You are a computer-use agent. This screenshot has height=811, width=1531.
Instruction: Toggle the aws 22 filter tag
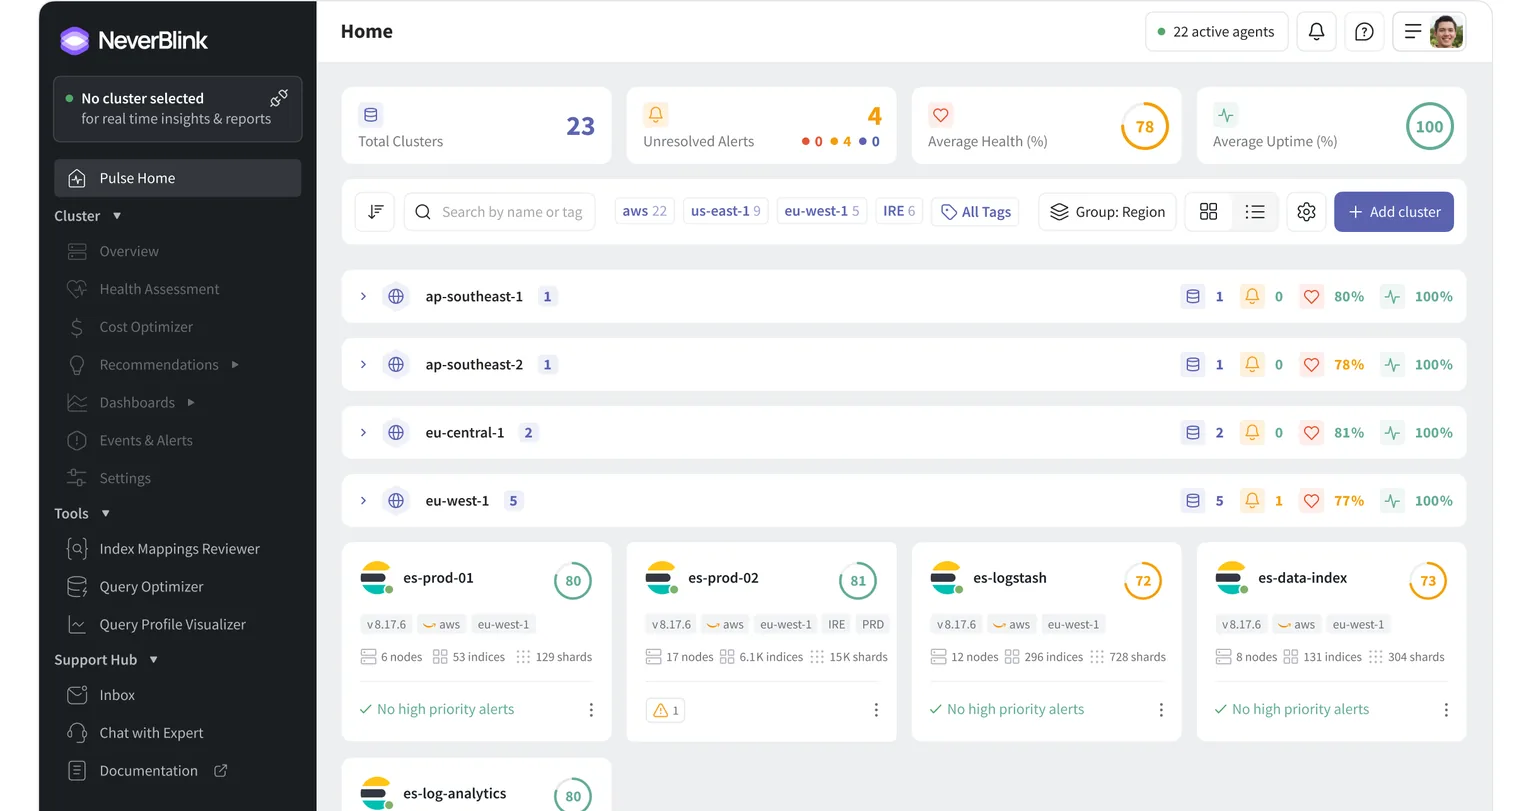[644, 211]
